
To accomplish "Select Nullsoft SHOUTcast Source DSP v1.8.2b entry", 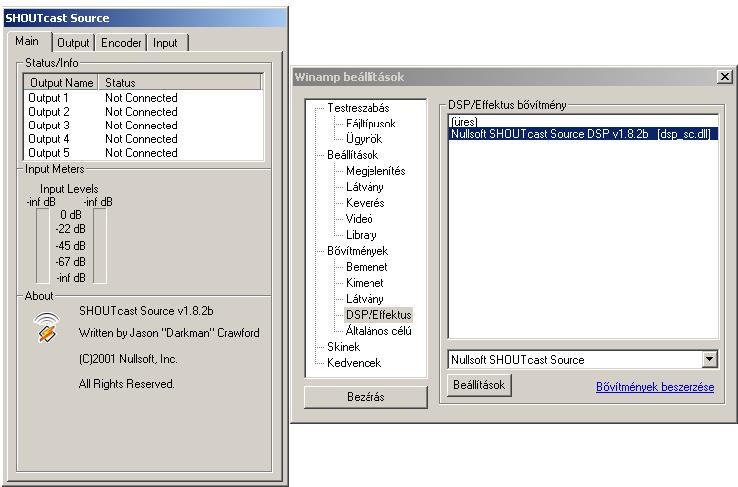I will tap(583, 134).
